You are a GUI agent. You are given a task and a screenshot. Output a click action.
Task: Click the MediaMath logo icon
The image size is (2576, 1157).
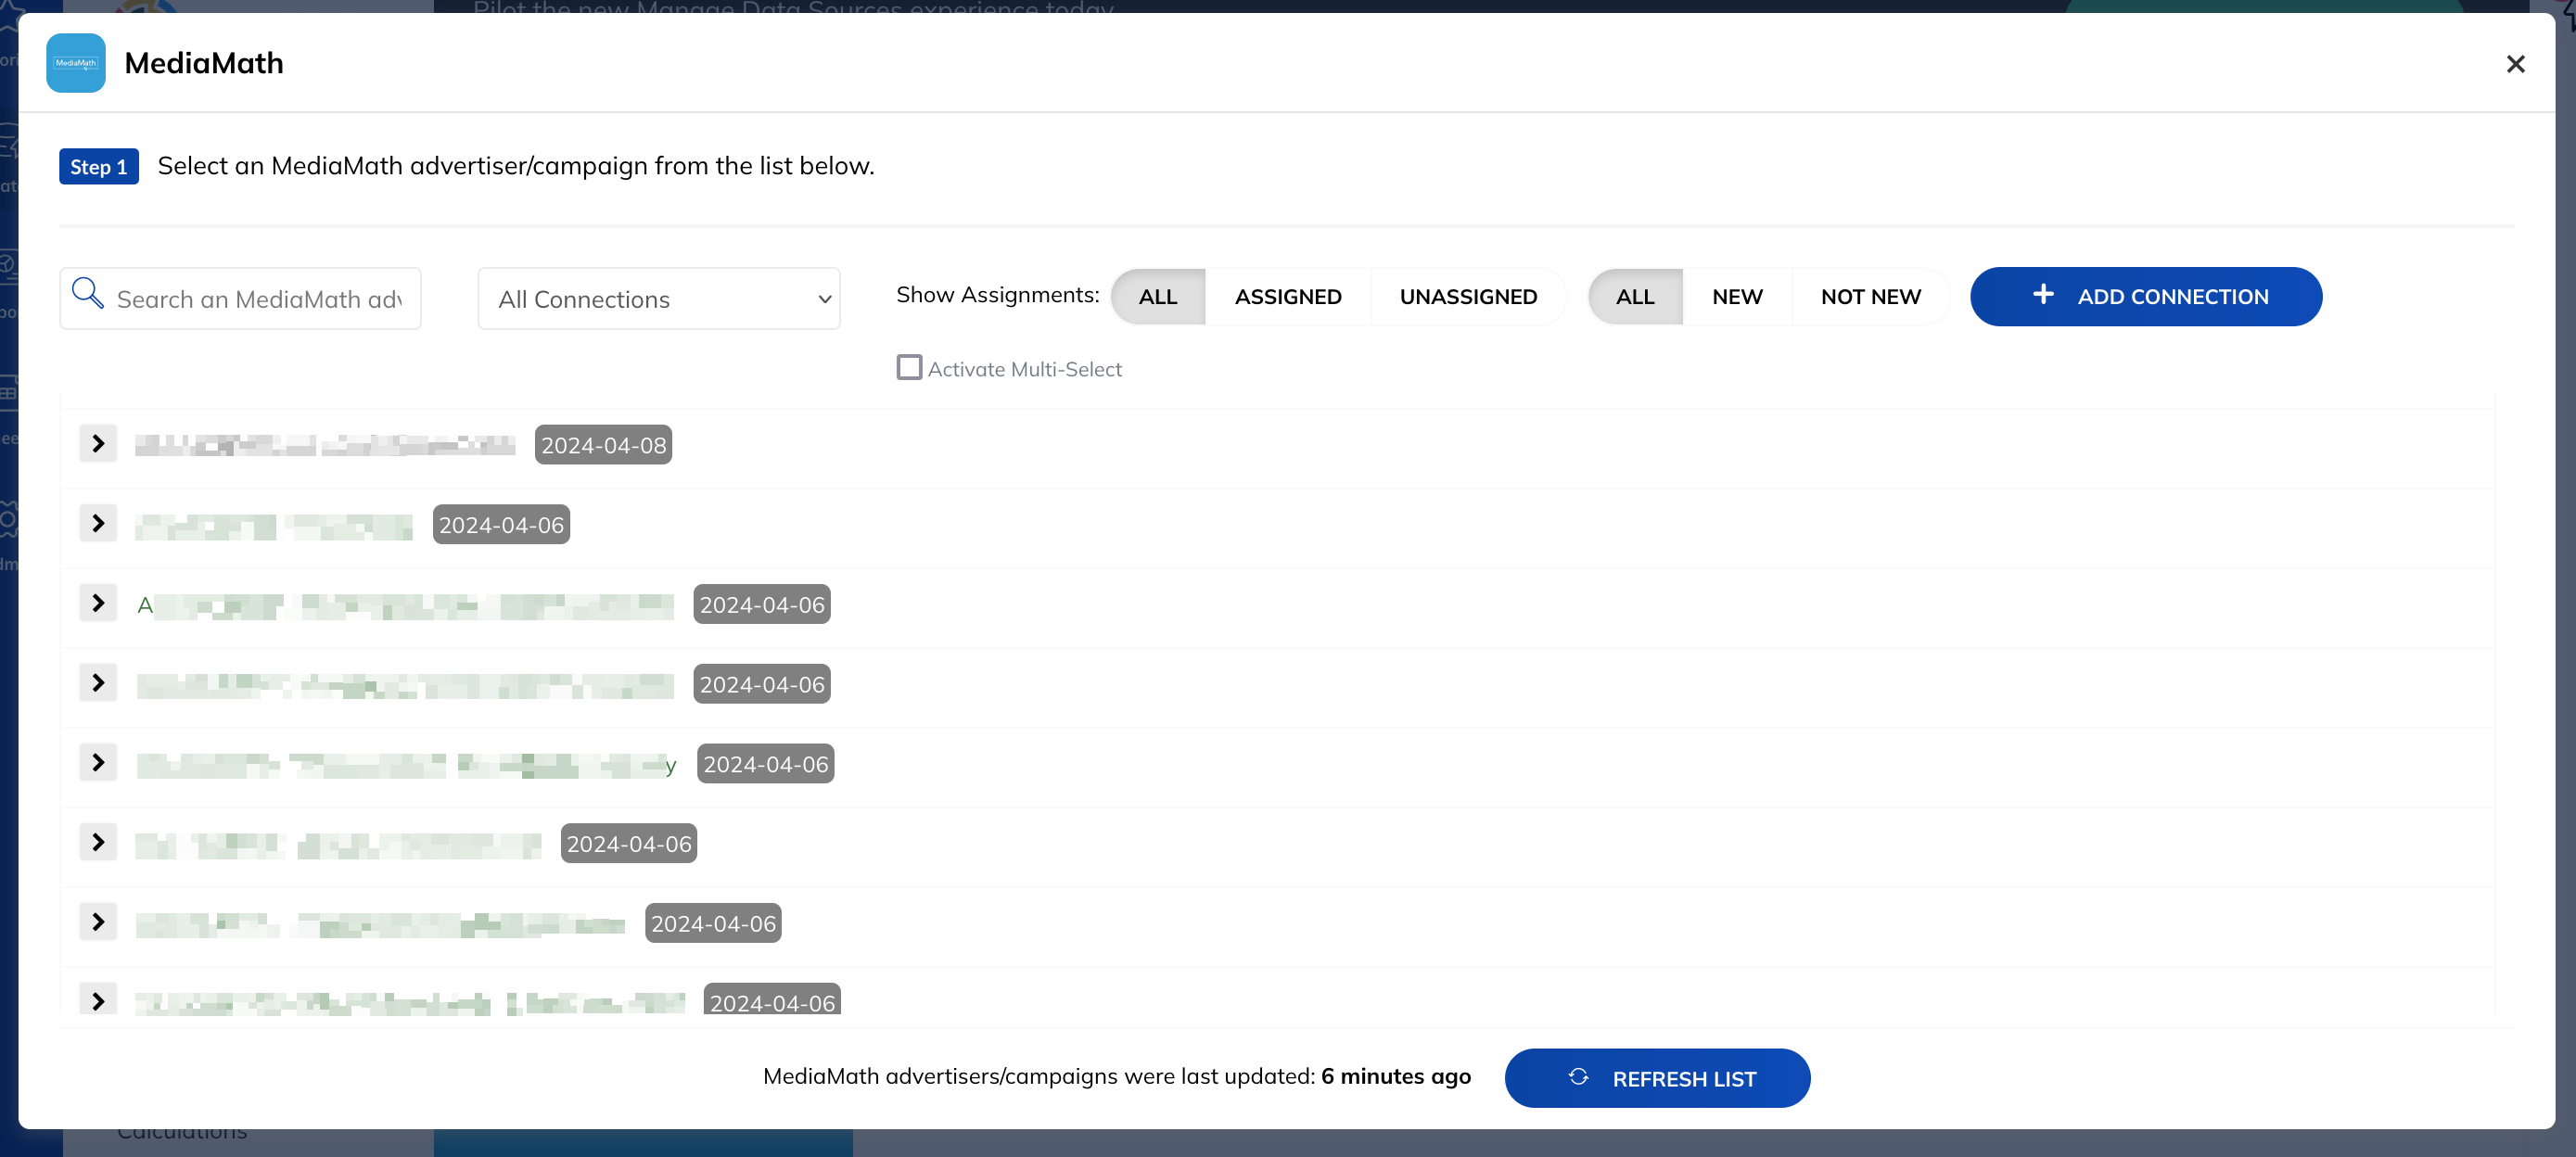[76, 63]
